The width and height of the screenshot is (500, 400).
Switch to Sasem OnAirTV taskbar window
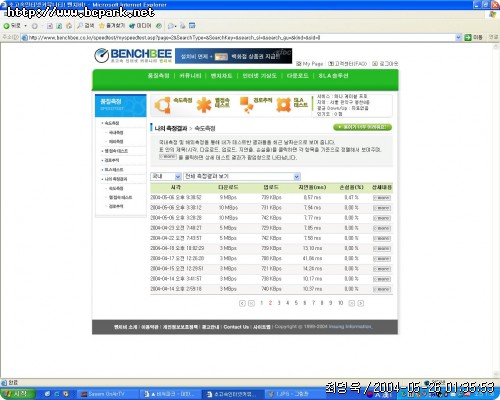click(x=107, y=394)
